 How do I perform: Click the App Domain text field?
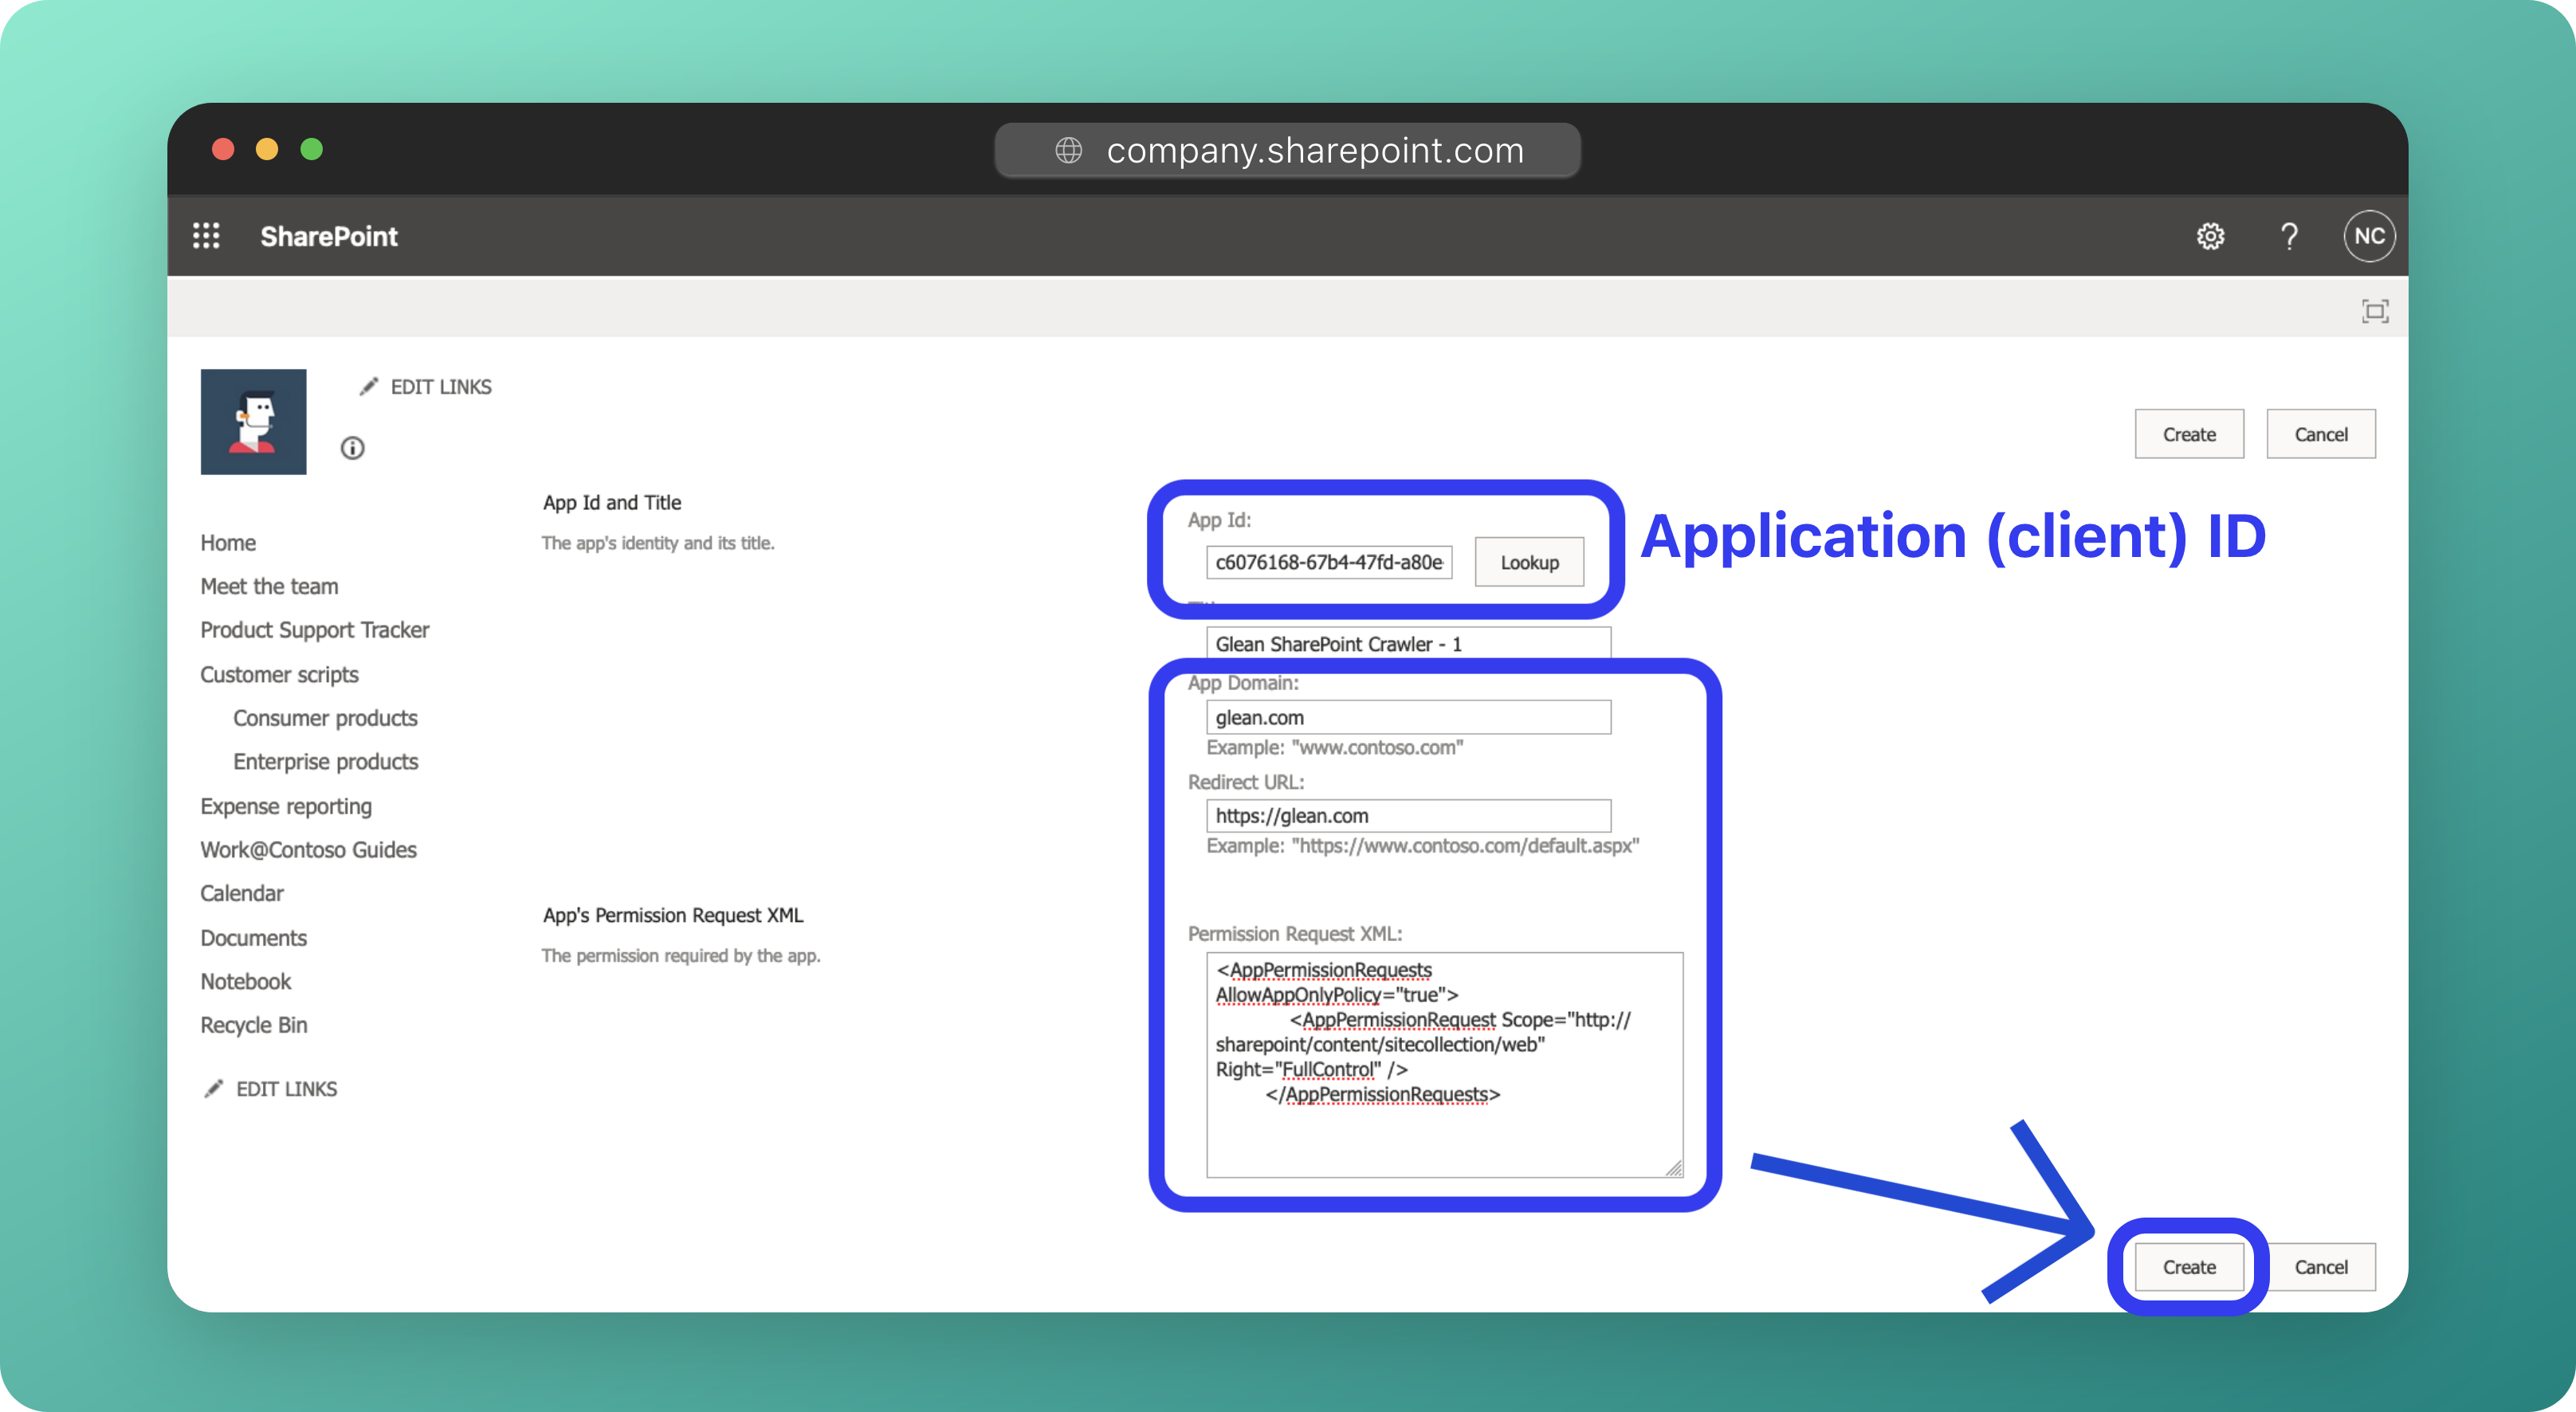pos(1408,717)
